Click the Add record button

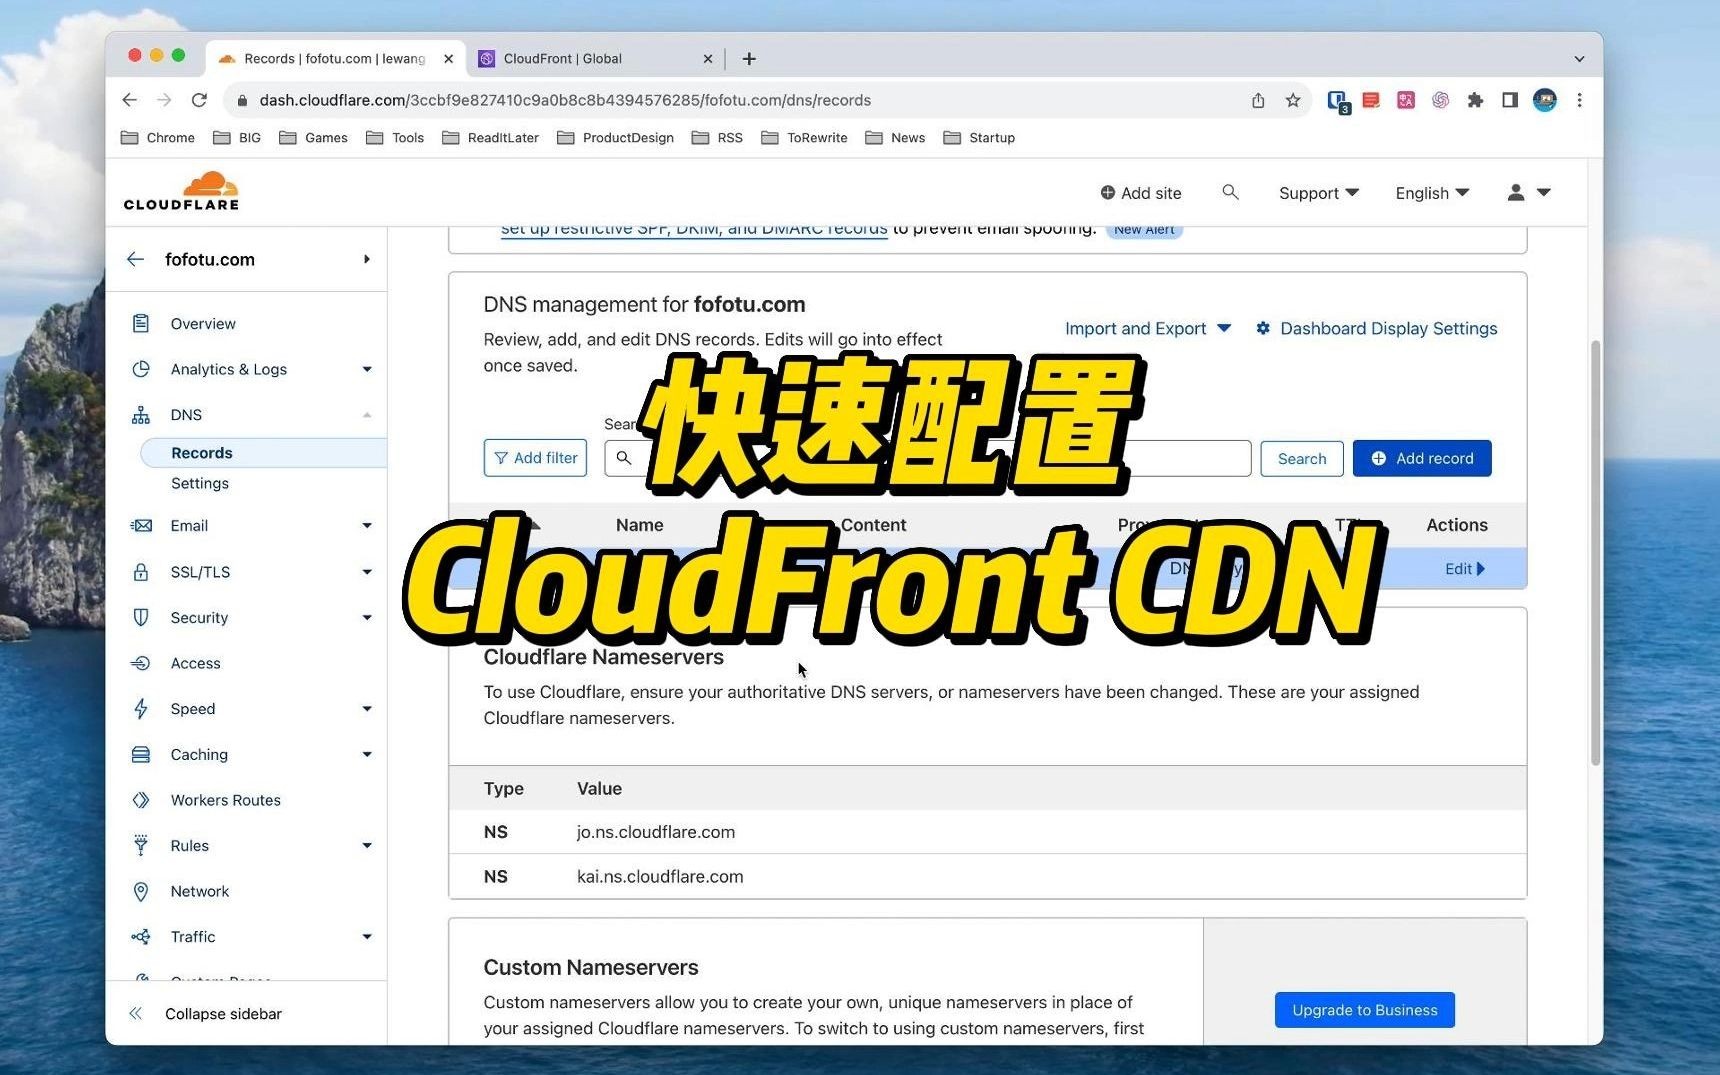tap(1422, 458)
